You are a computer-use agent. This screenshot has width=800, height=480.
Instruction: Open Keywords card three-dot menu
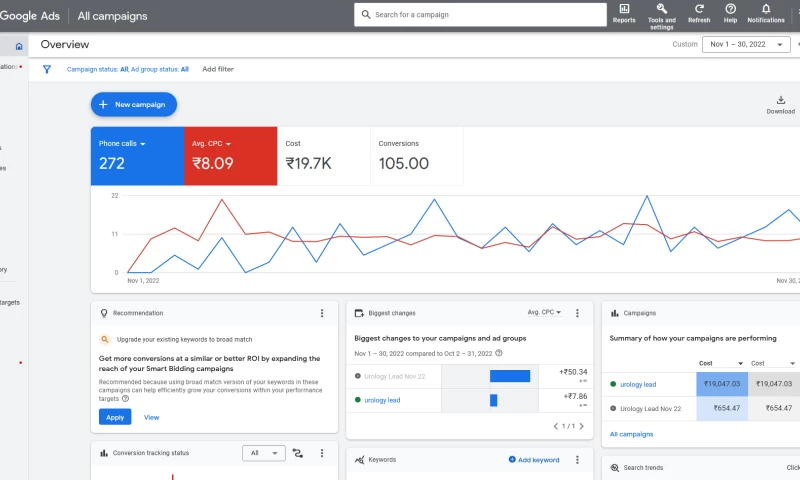(x=577, y=460)
